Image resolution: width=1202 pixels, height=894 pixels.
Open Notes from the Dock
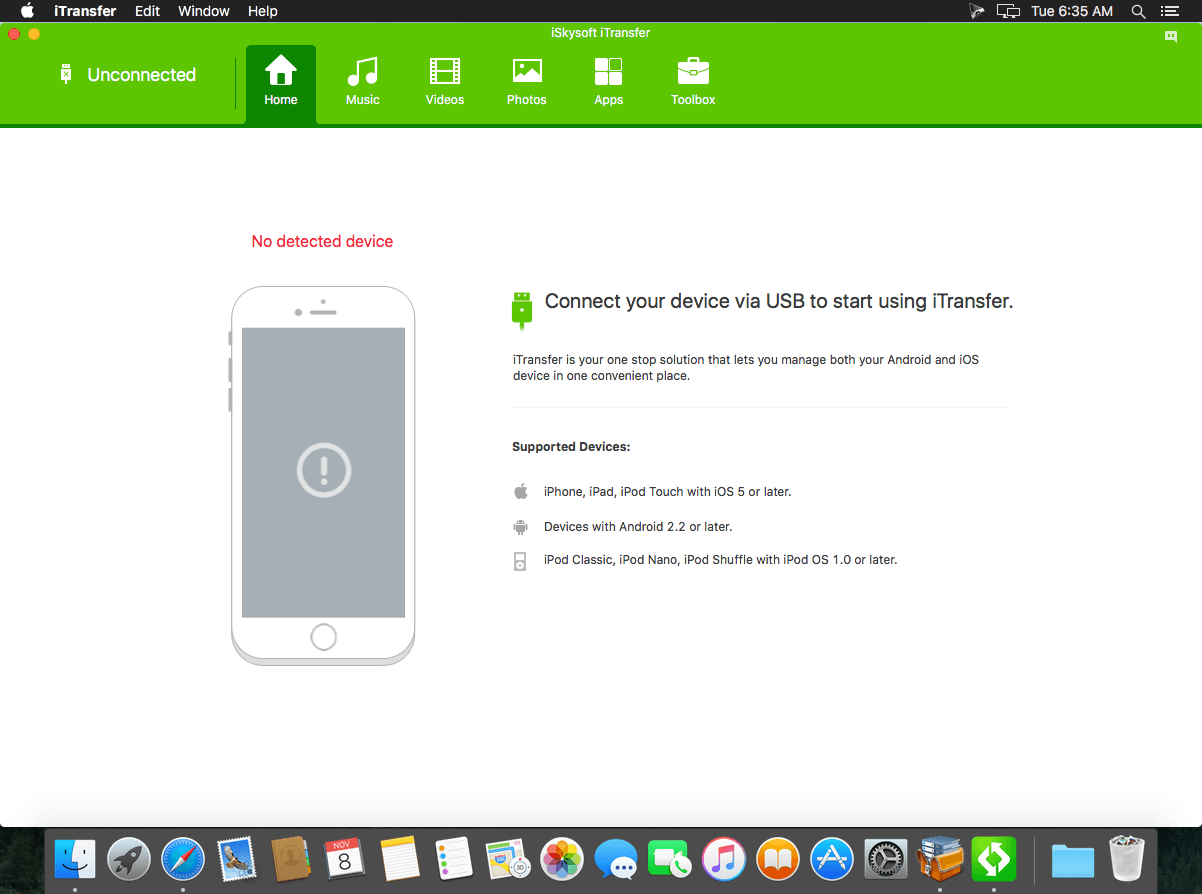click(x=399, y=858)
